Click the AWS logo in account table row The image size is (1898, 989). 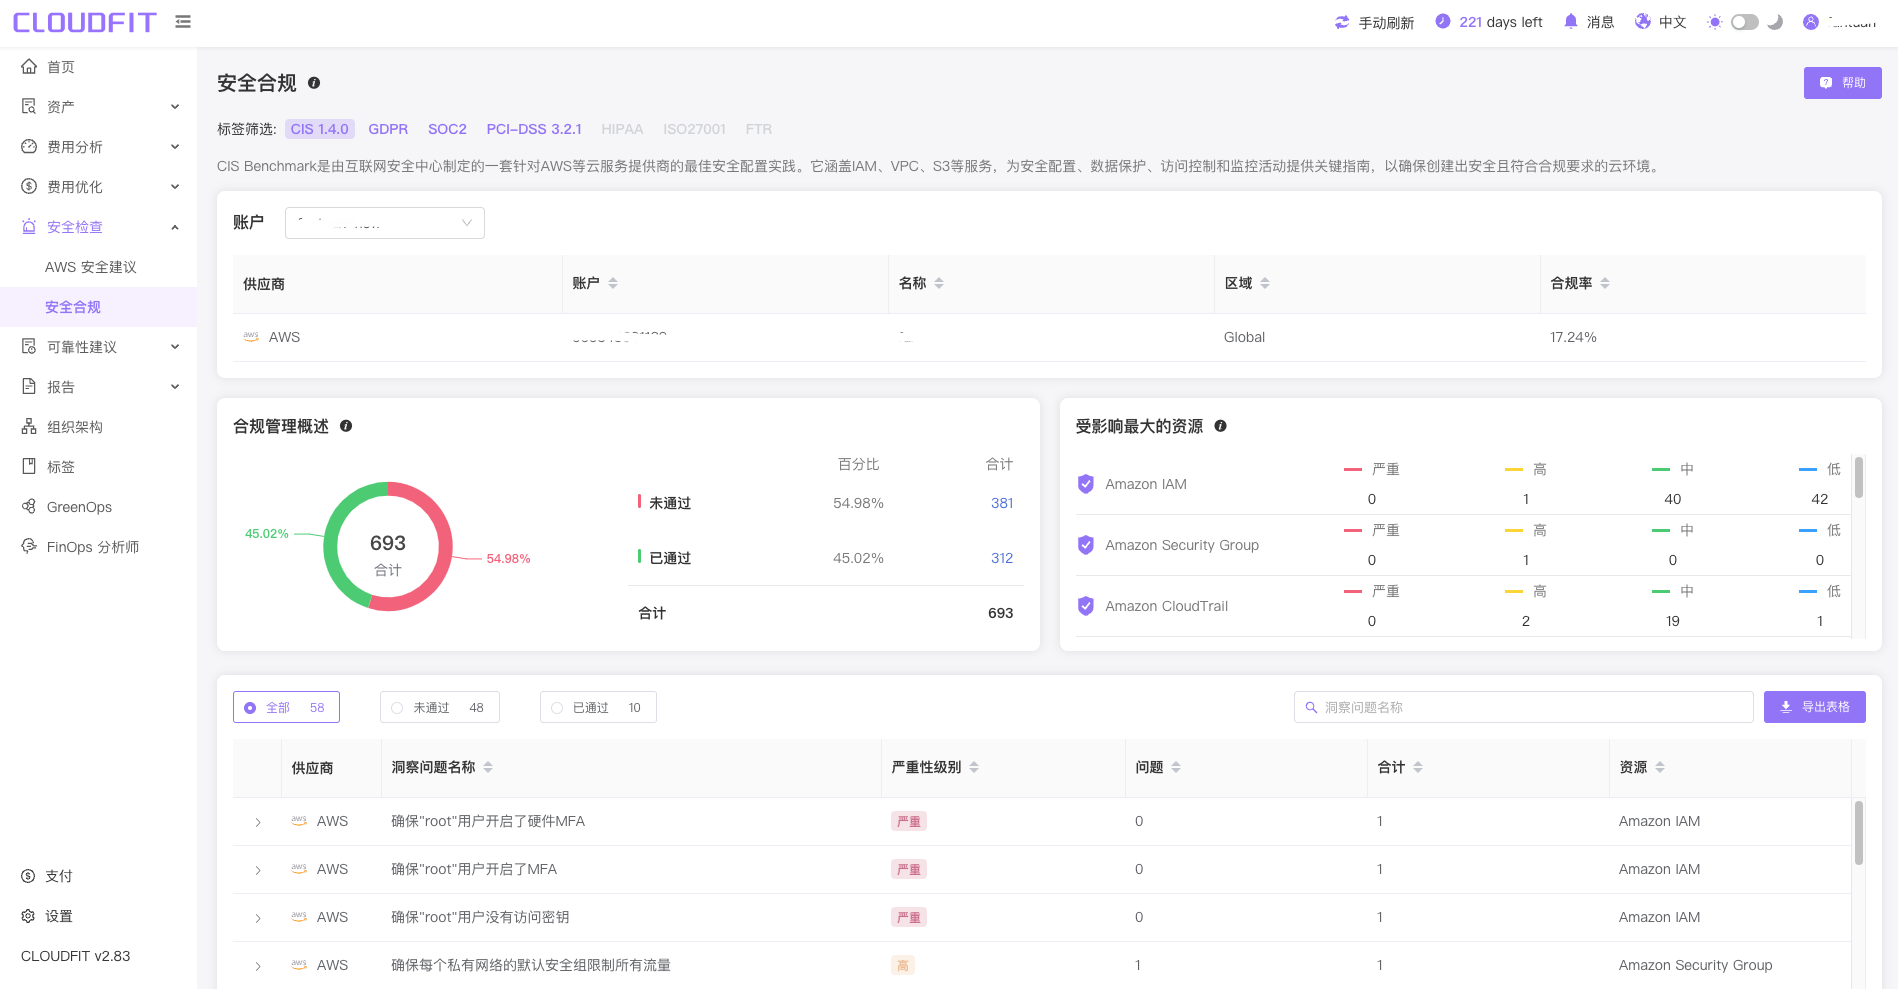coord(251,337)
